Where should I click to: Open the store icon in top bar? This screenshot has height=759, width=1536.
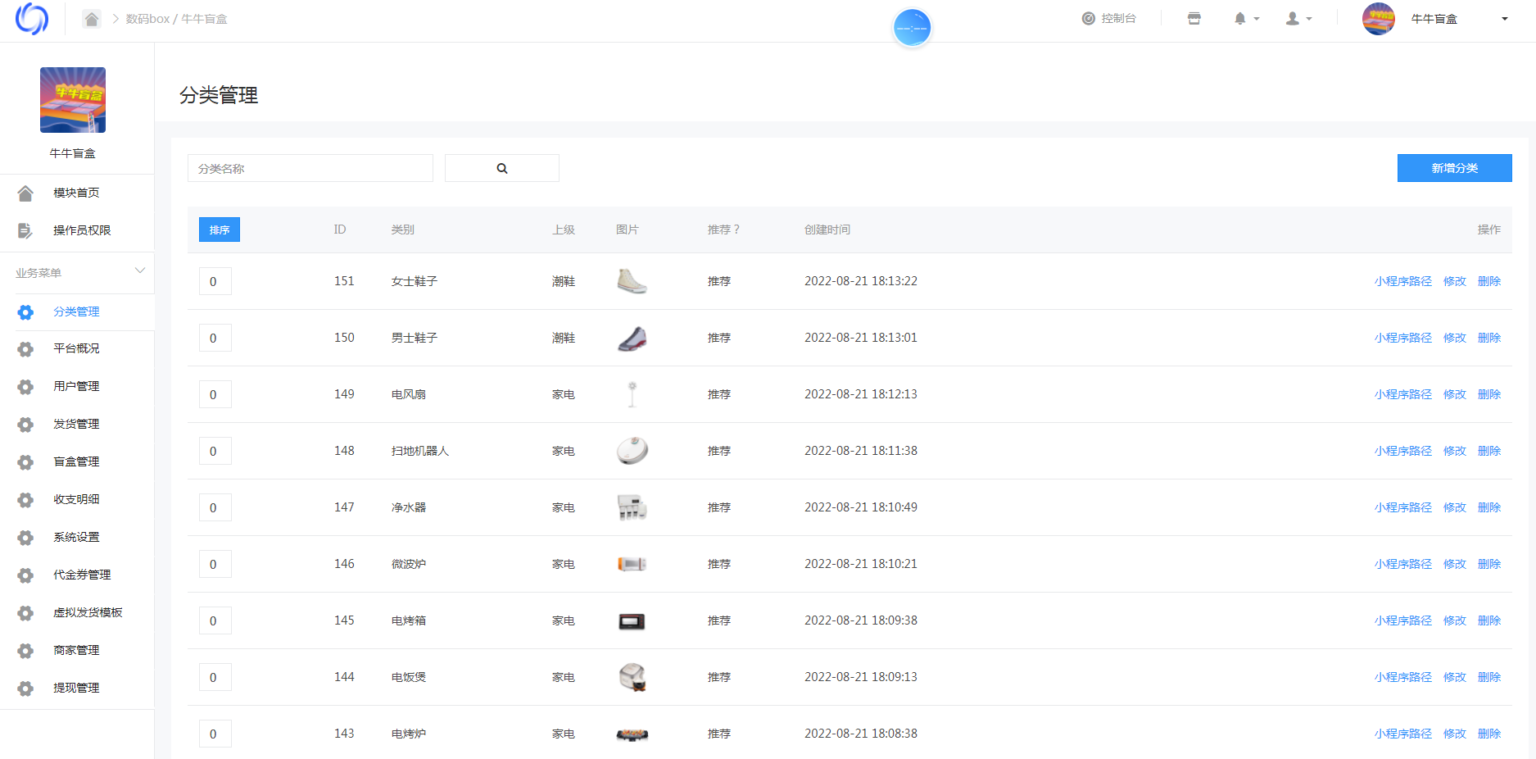[x=1194, y=19]
